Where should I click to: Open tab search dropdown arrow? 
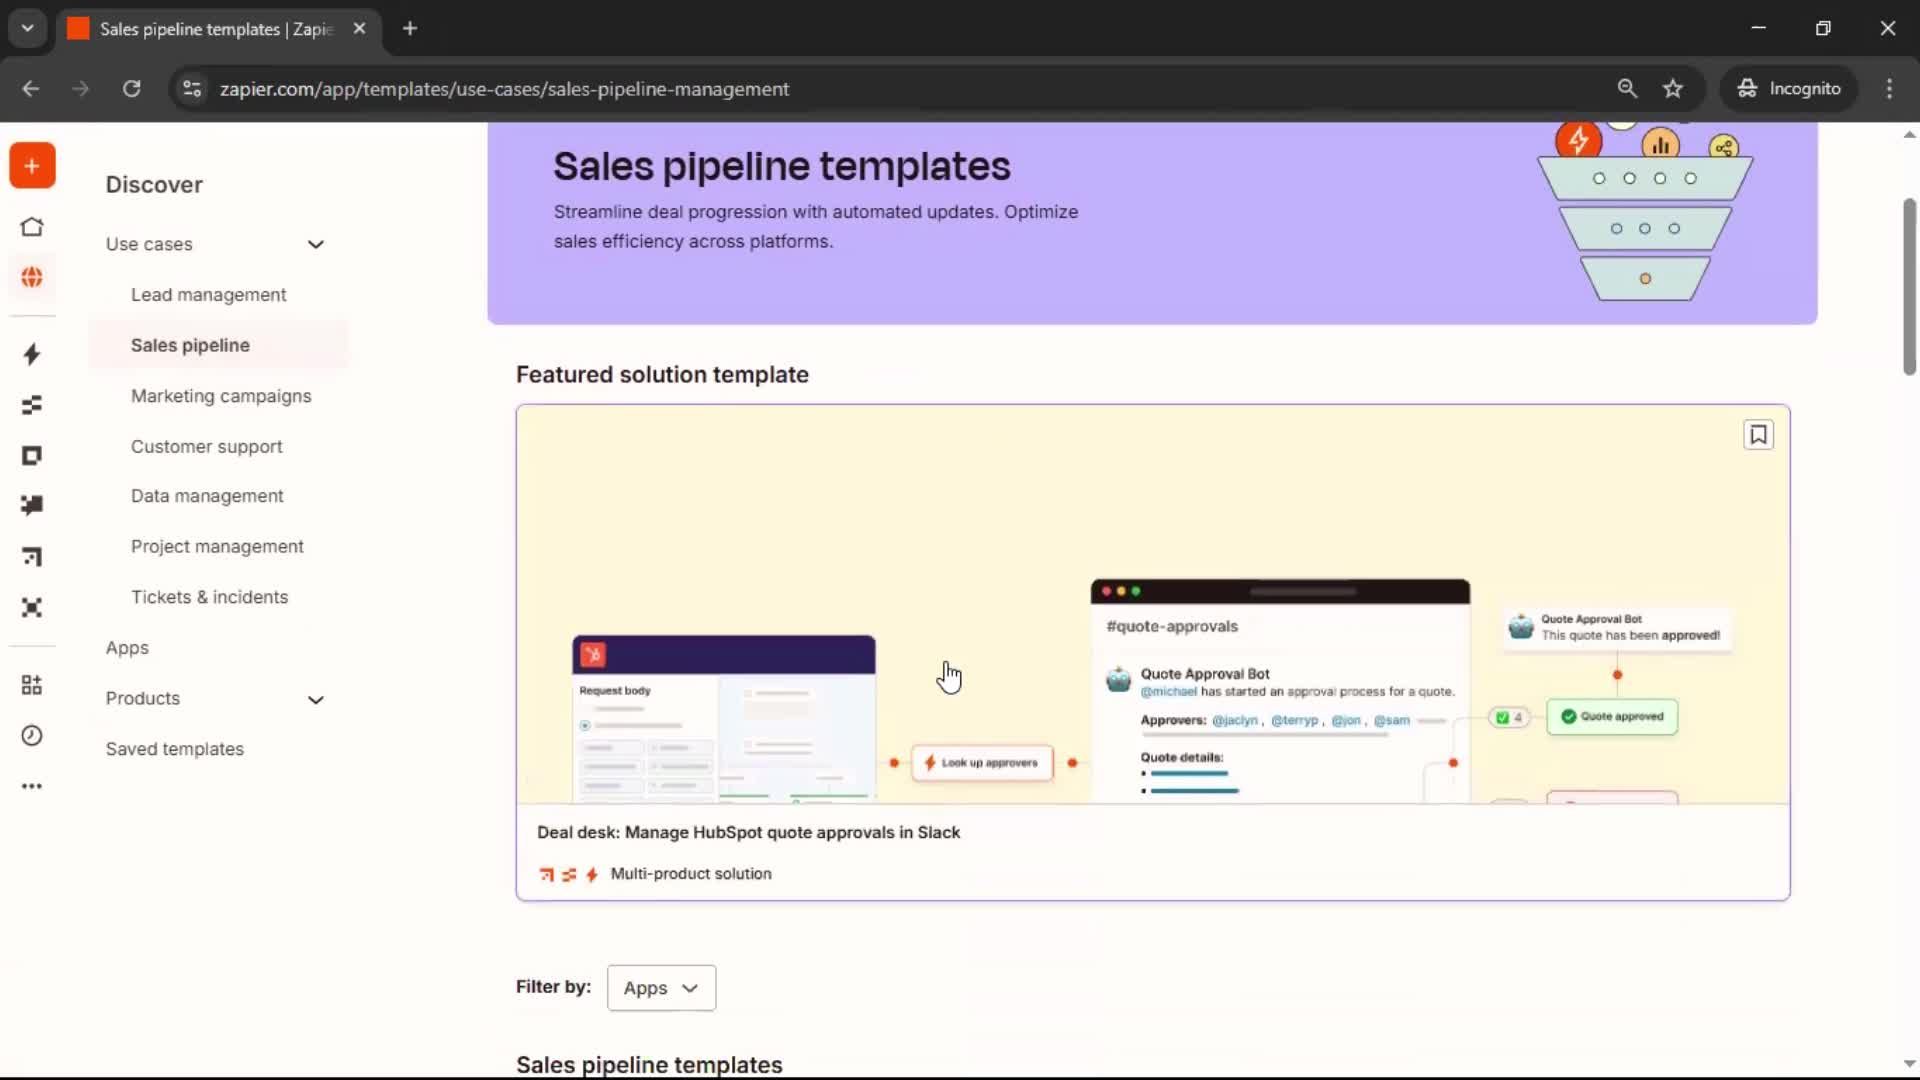[x=28, y=29]
